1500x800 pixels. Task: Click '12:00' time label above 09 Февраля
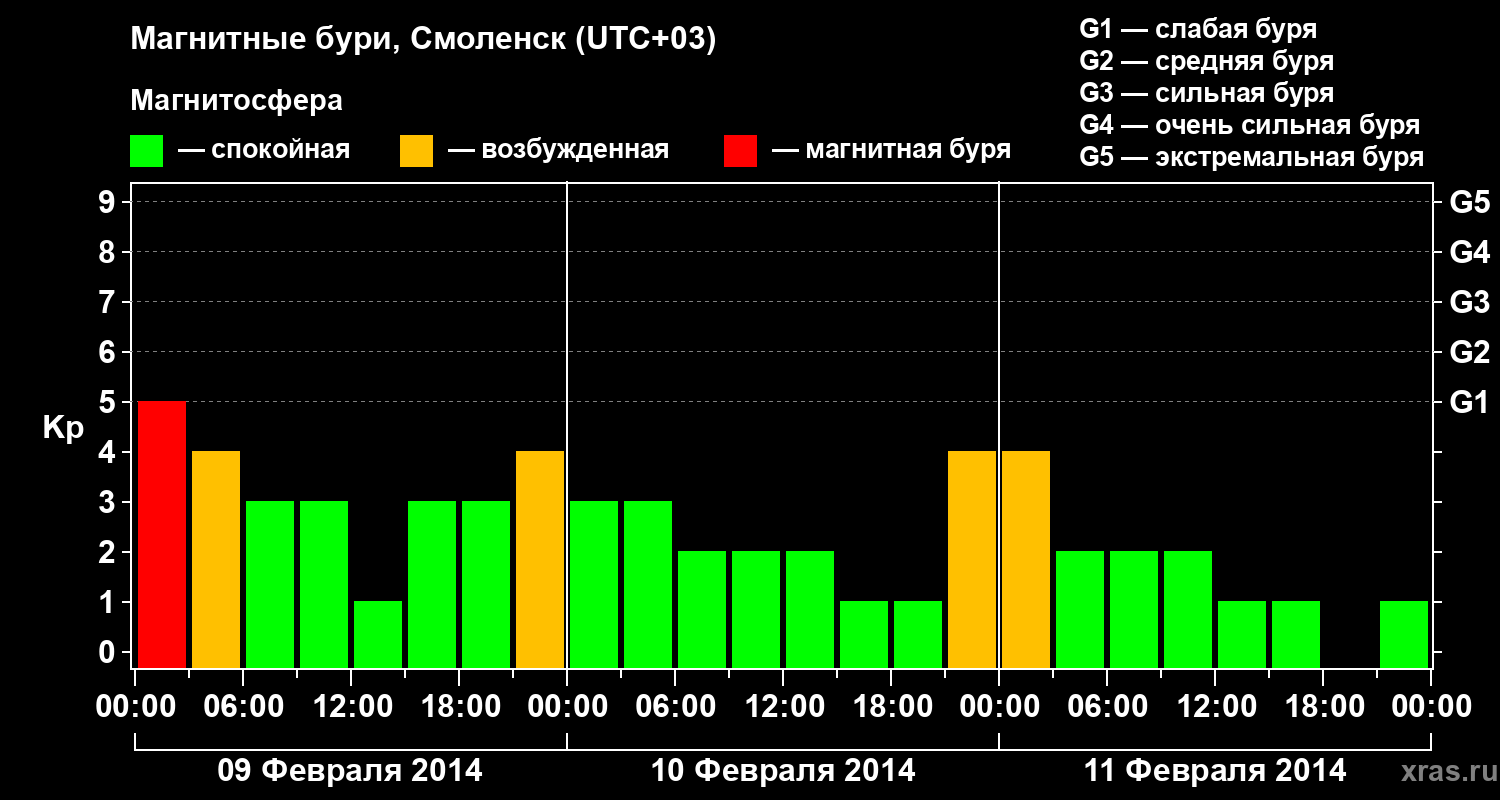(351, 706)
